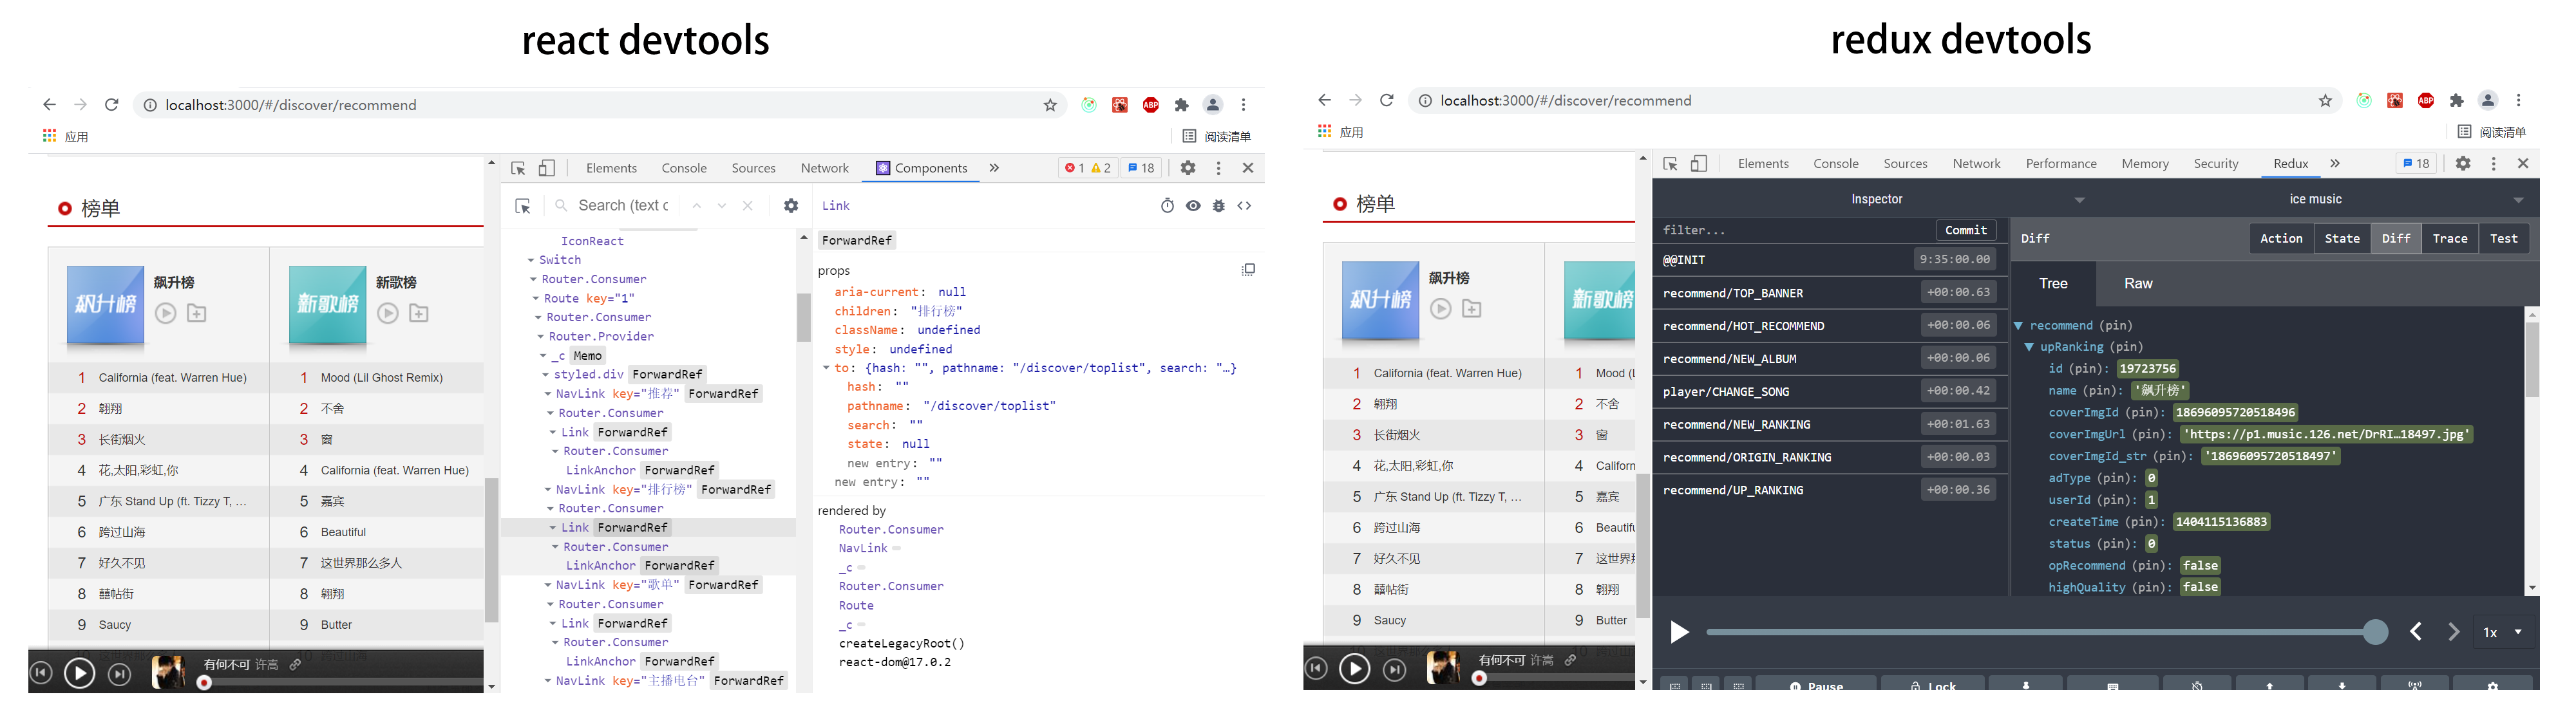The height and width of the screenshot is (708, 2576).
Task: Click the stopwatch suspend icon beside Link
Action: coord(1167,206)
